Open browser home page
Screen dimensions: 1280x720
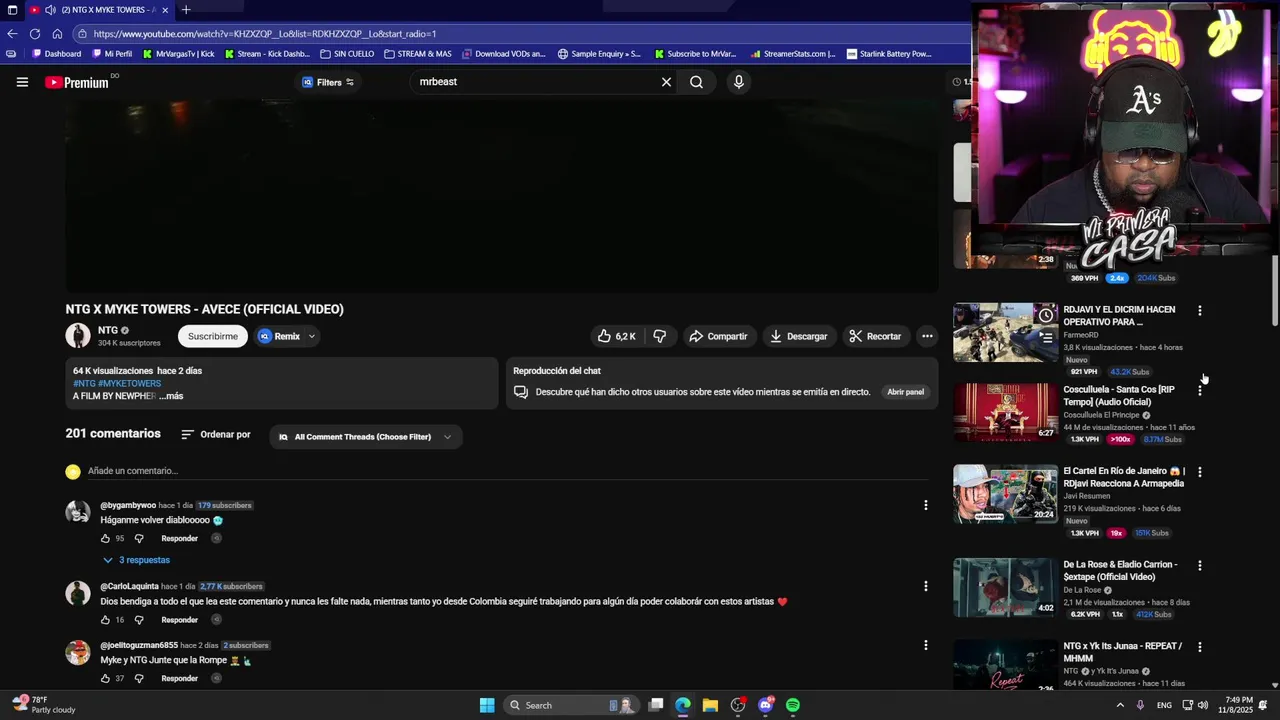click(x=57, y=33)
